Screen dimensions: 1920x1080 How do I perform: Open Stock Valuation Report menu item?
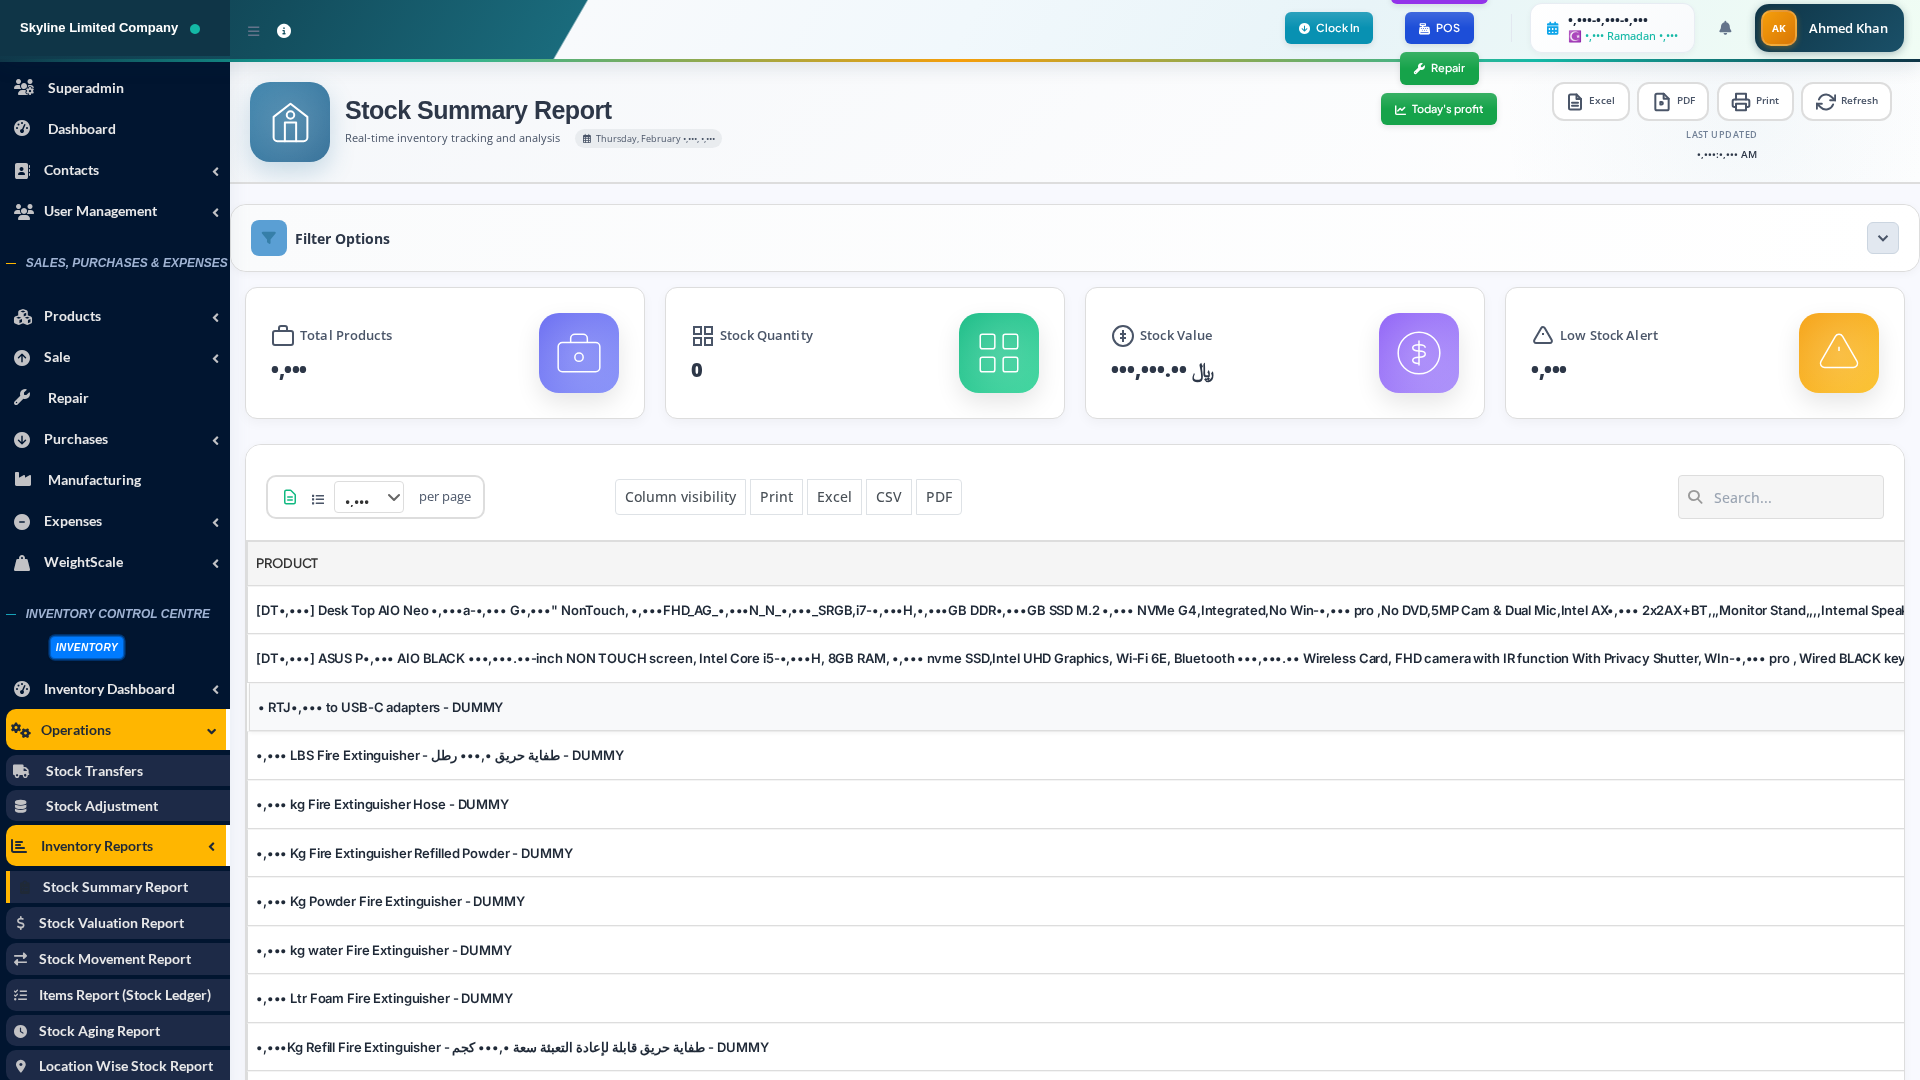click(111, 923)
